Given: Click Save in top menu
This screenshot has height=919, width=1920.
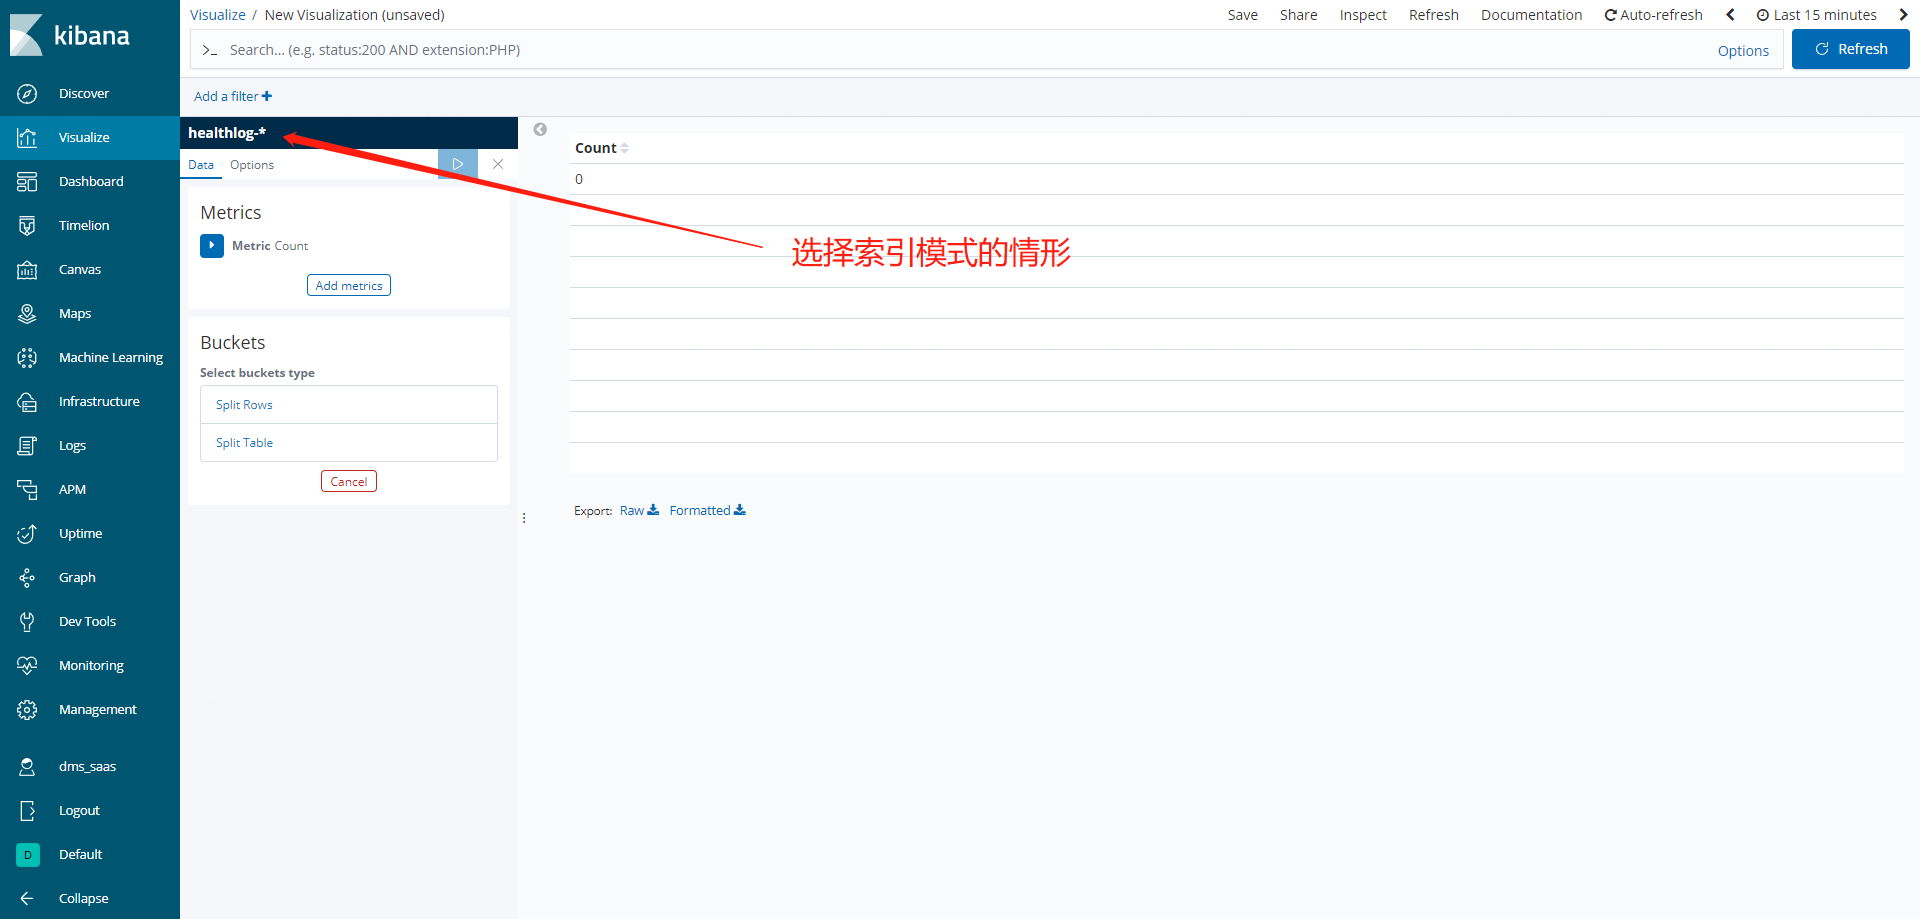Looking at the screenshot, I should pos(1243,15).
